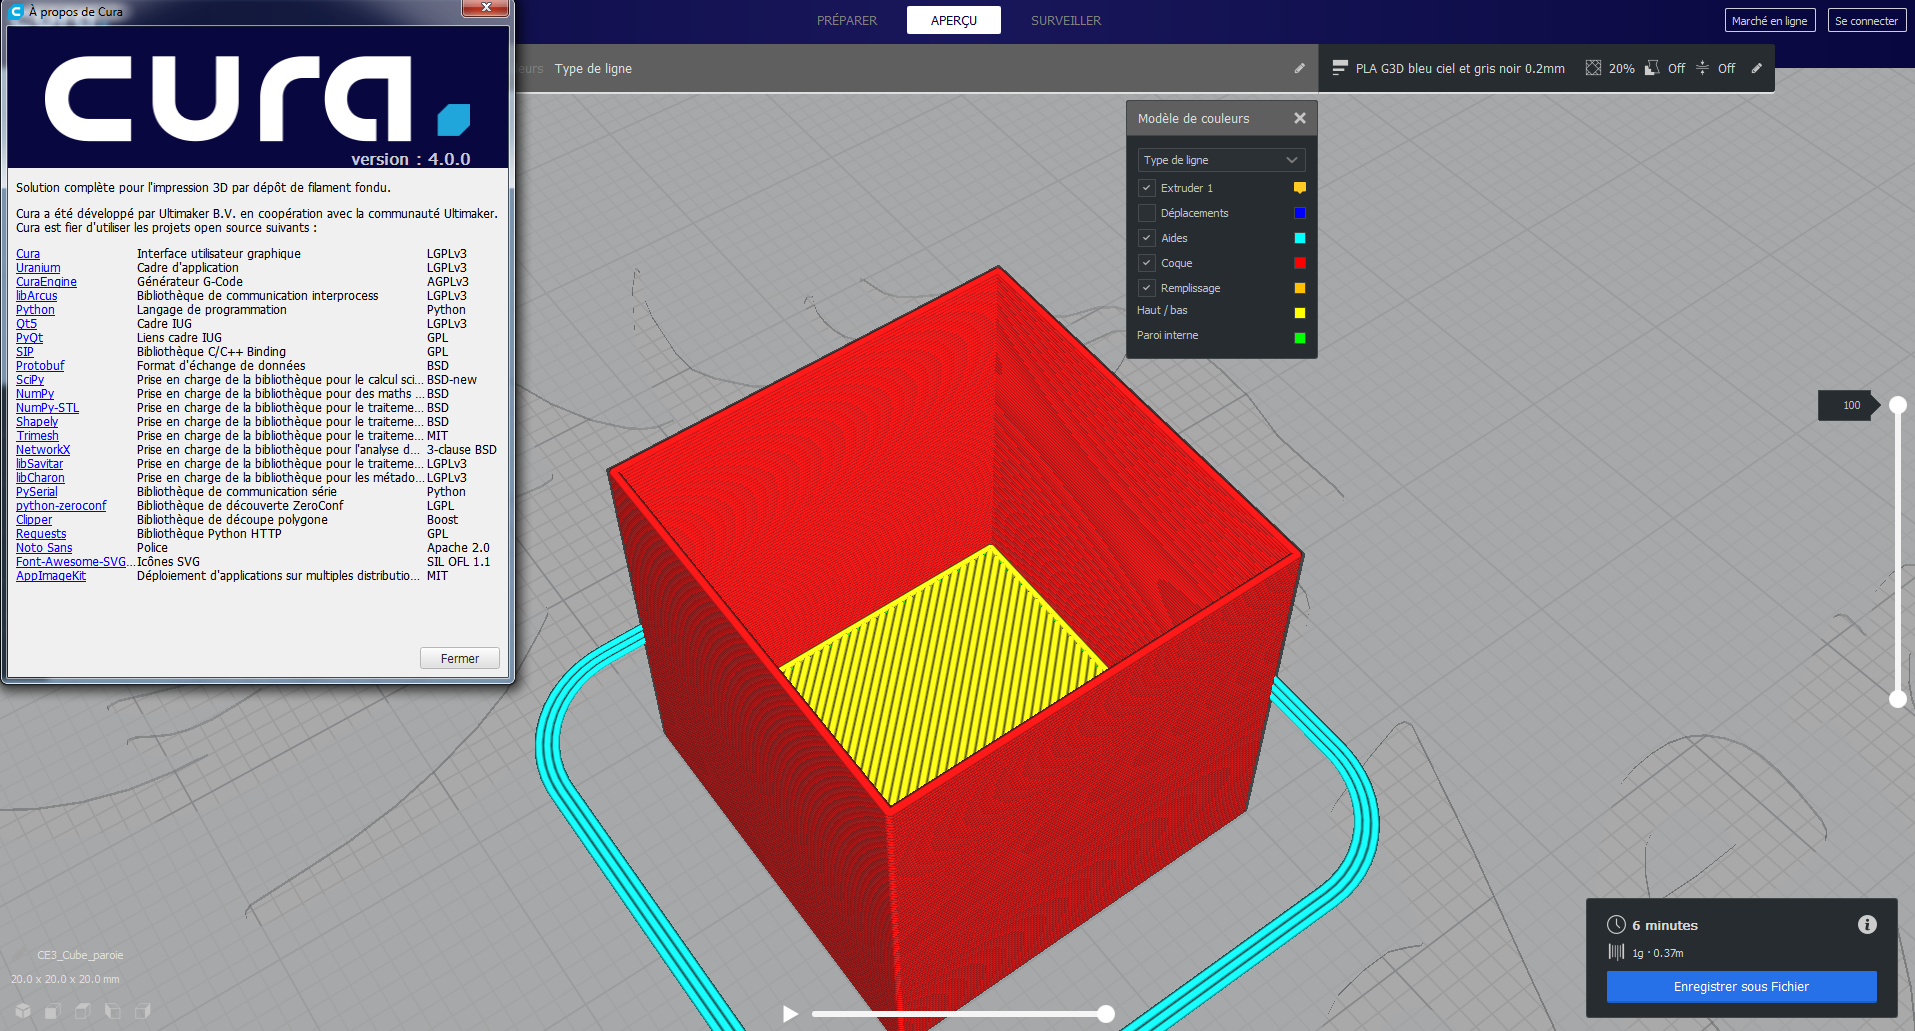
Task: Click Enregistrer sous Fichier button
Action: (1741, 987)
